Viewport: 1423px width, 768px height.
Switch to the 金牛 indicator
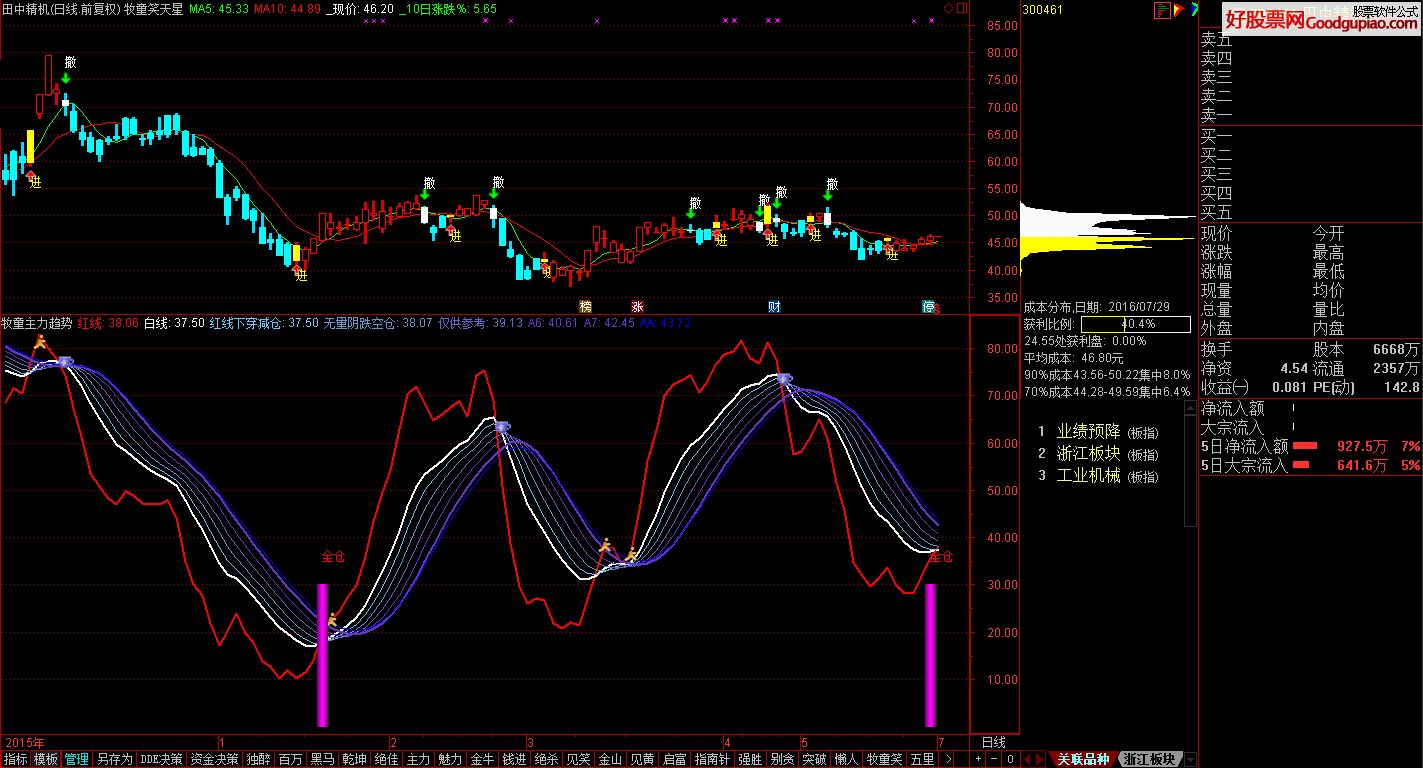pyautogui.click(x=482, y=759)
